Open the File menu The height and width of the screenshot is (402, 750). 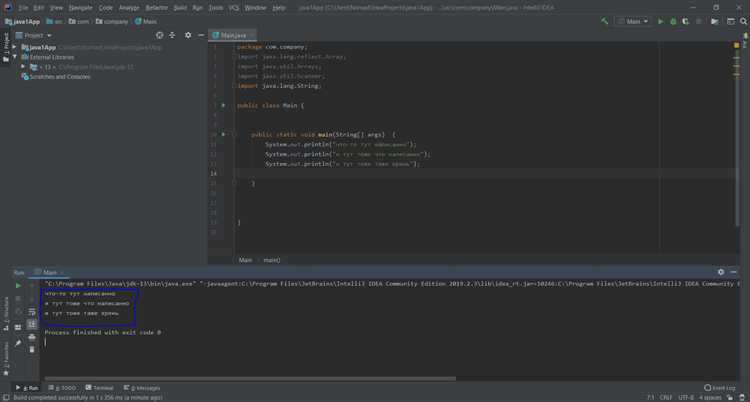[x=23, y=8]
